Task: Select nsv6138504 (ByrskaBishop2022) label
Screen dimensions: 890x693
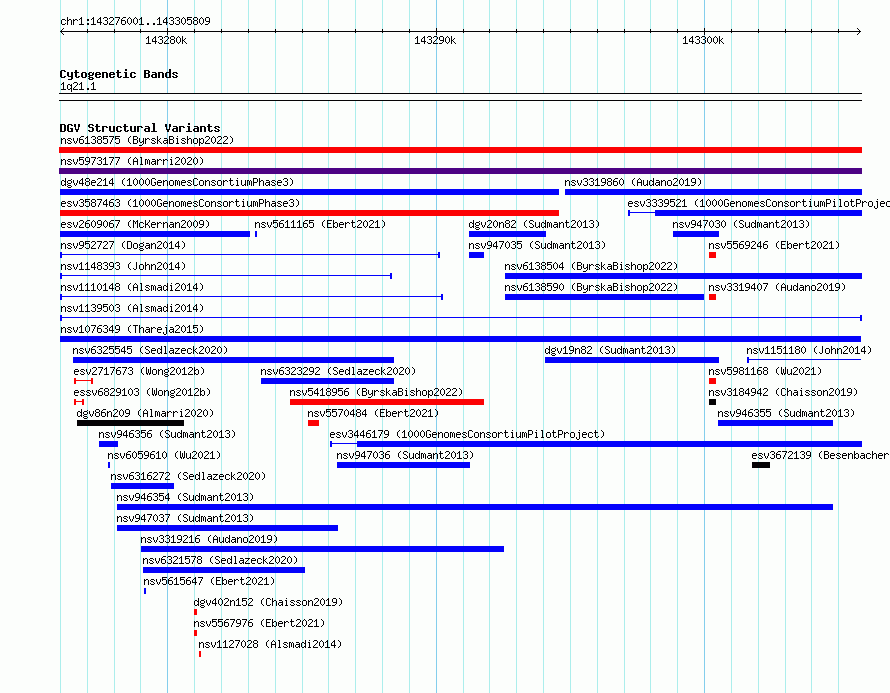Action: coord(591,266)
